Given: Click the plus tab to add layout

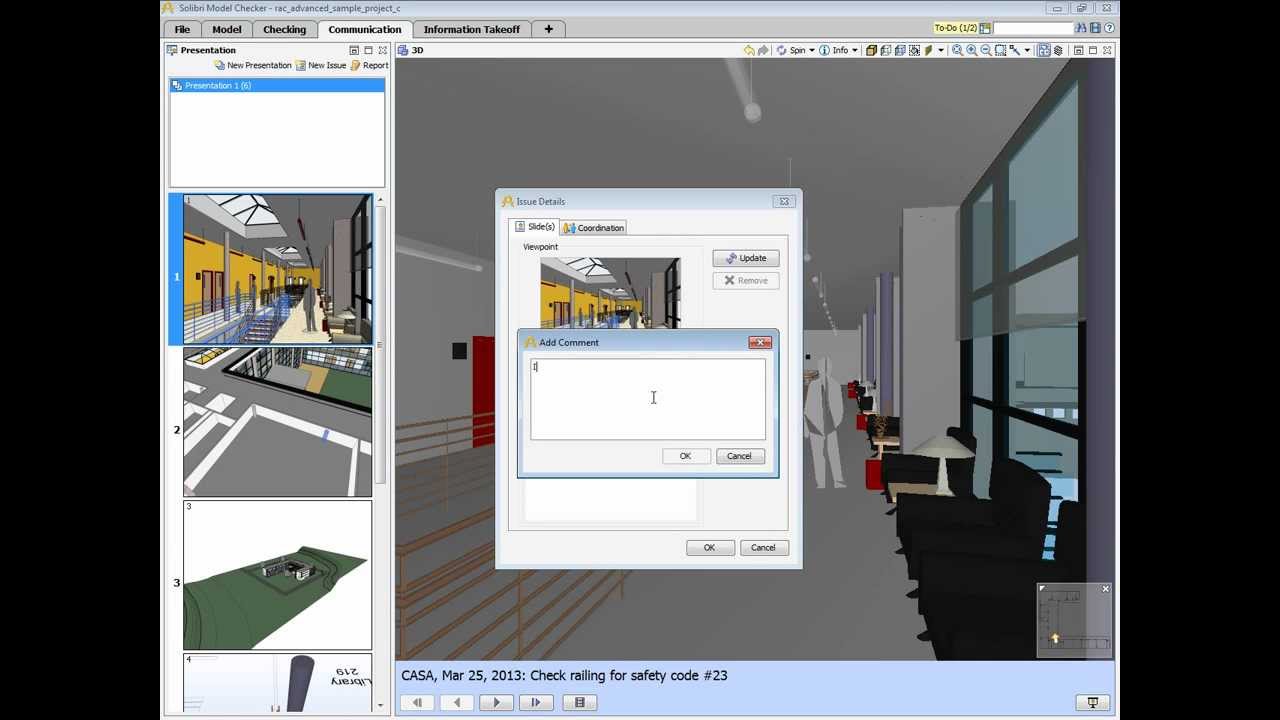Looking at the screenshot, I should [x=548, y=29].
